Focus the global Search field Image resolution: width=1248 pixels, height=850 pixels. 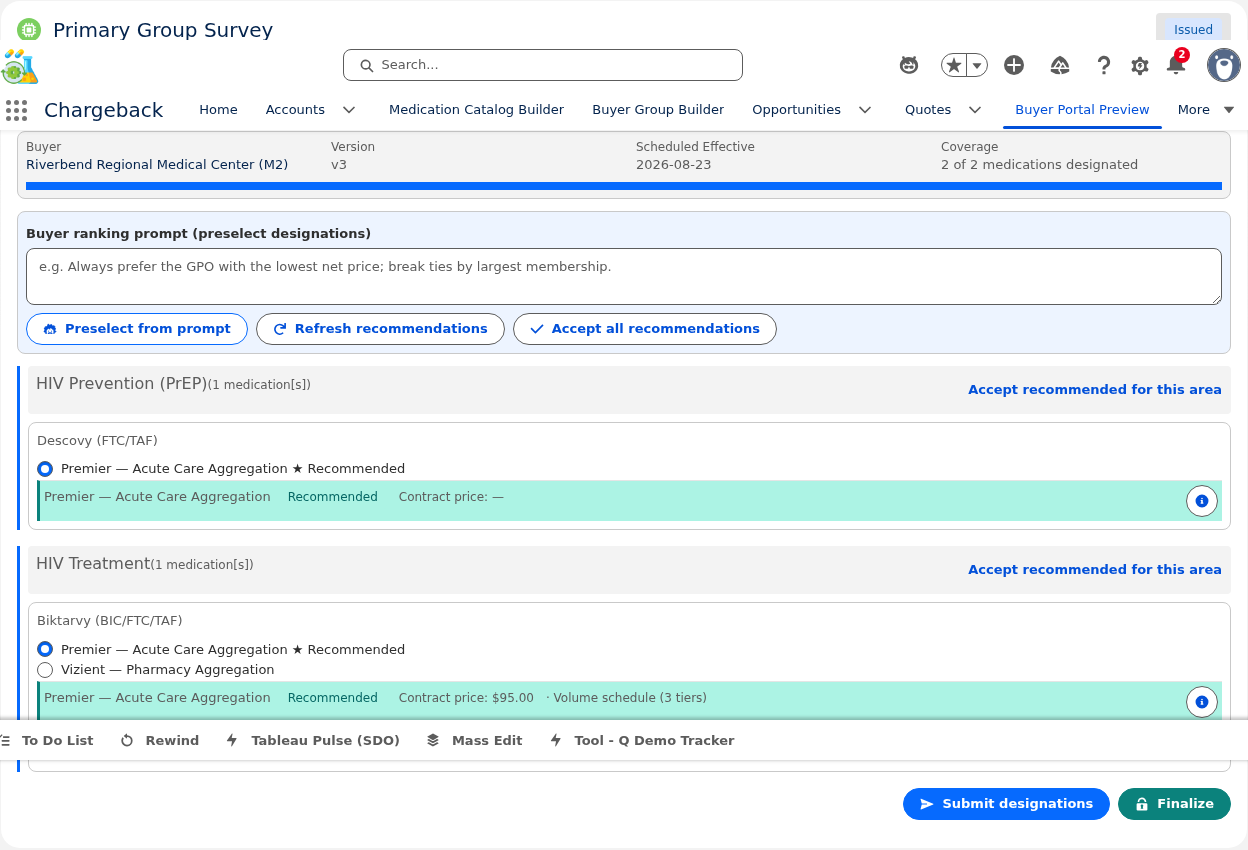tap(543, 65)
